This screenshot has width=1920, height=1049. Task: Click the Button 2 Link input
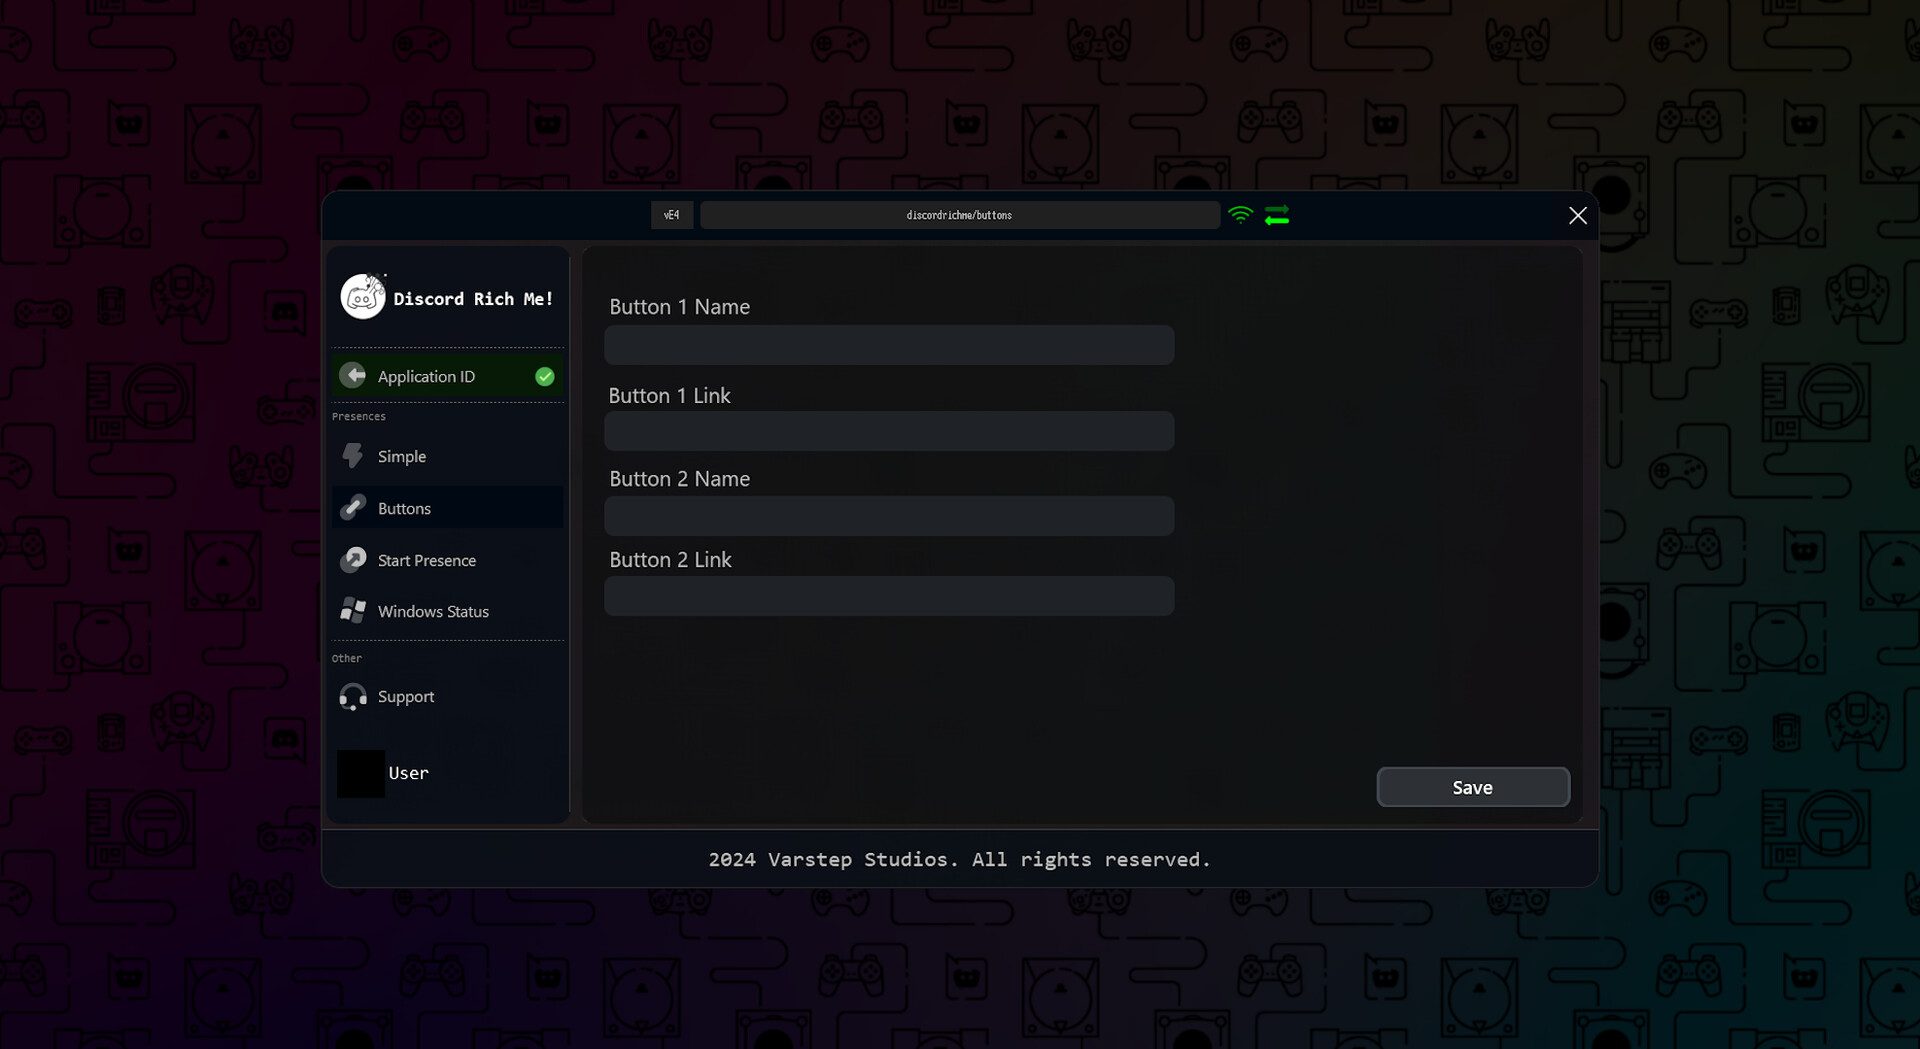click(889, 596)
